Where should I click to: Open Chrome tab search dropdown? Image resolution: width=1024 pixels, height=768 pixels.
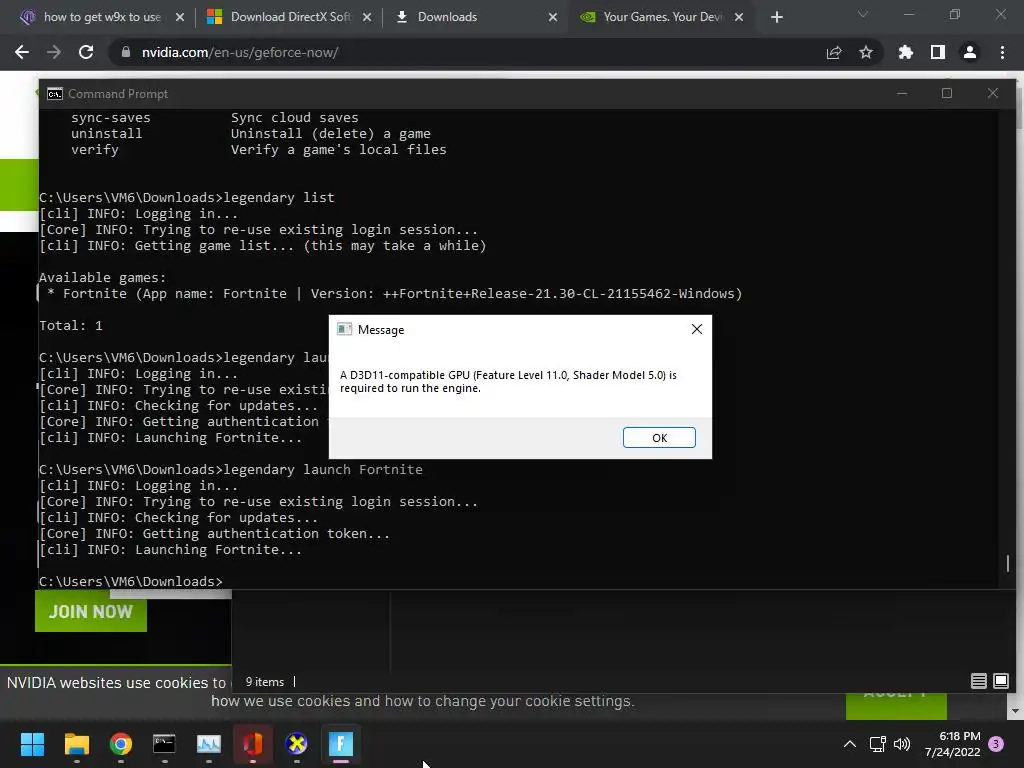863,14
